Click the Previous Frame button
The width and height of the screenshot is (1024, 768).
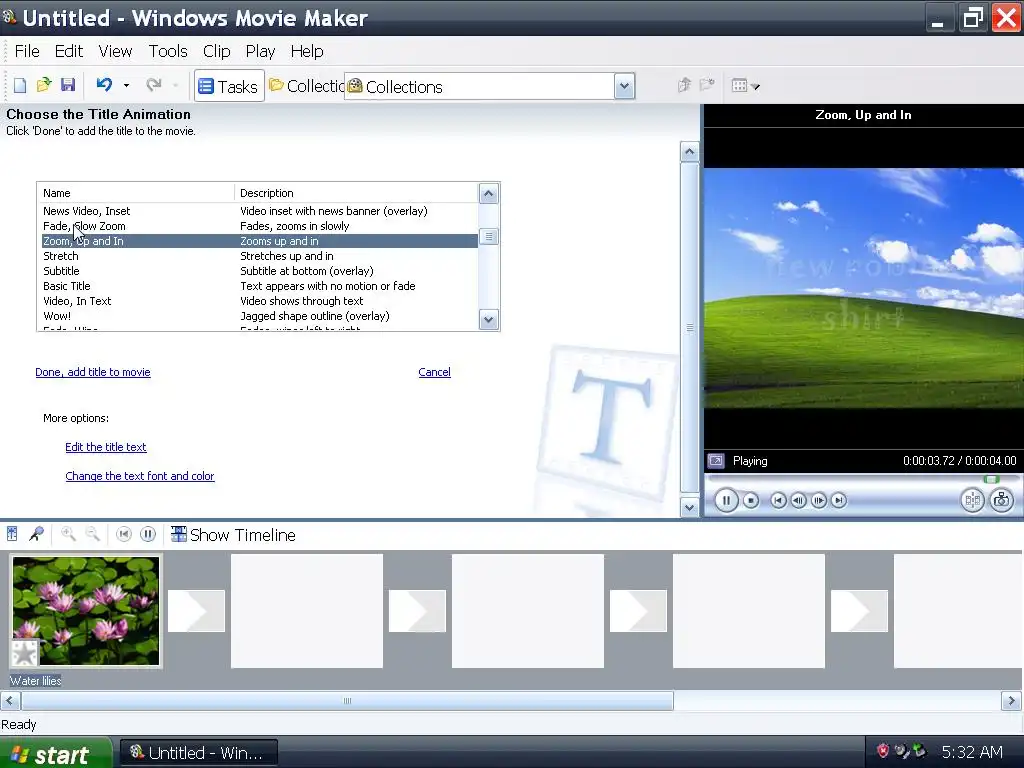pos(798,501)
